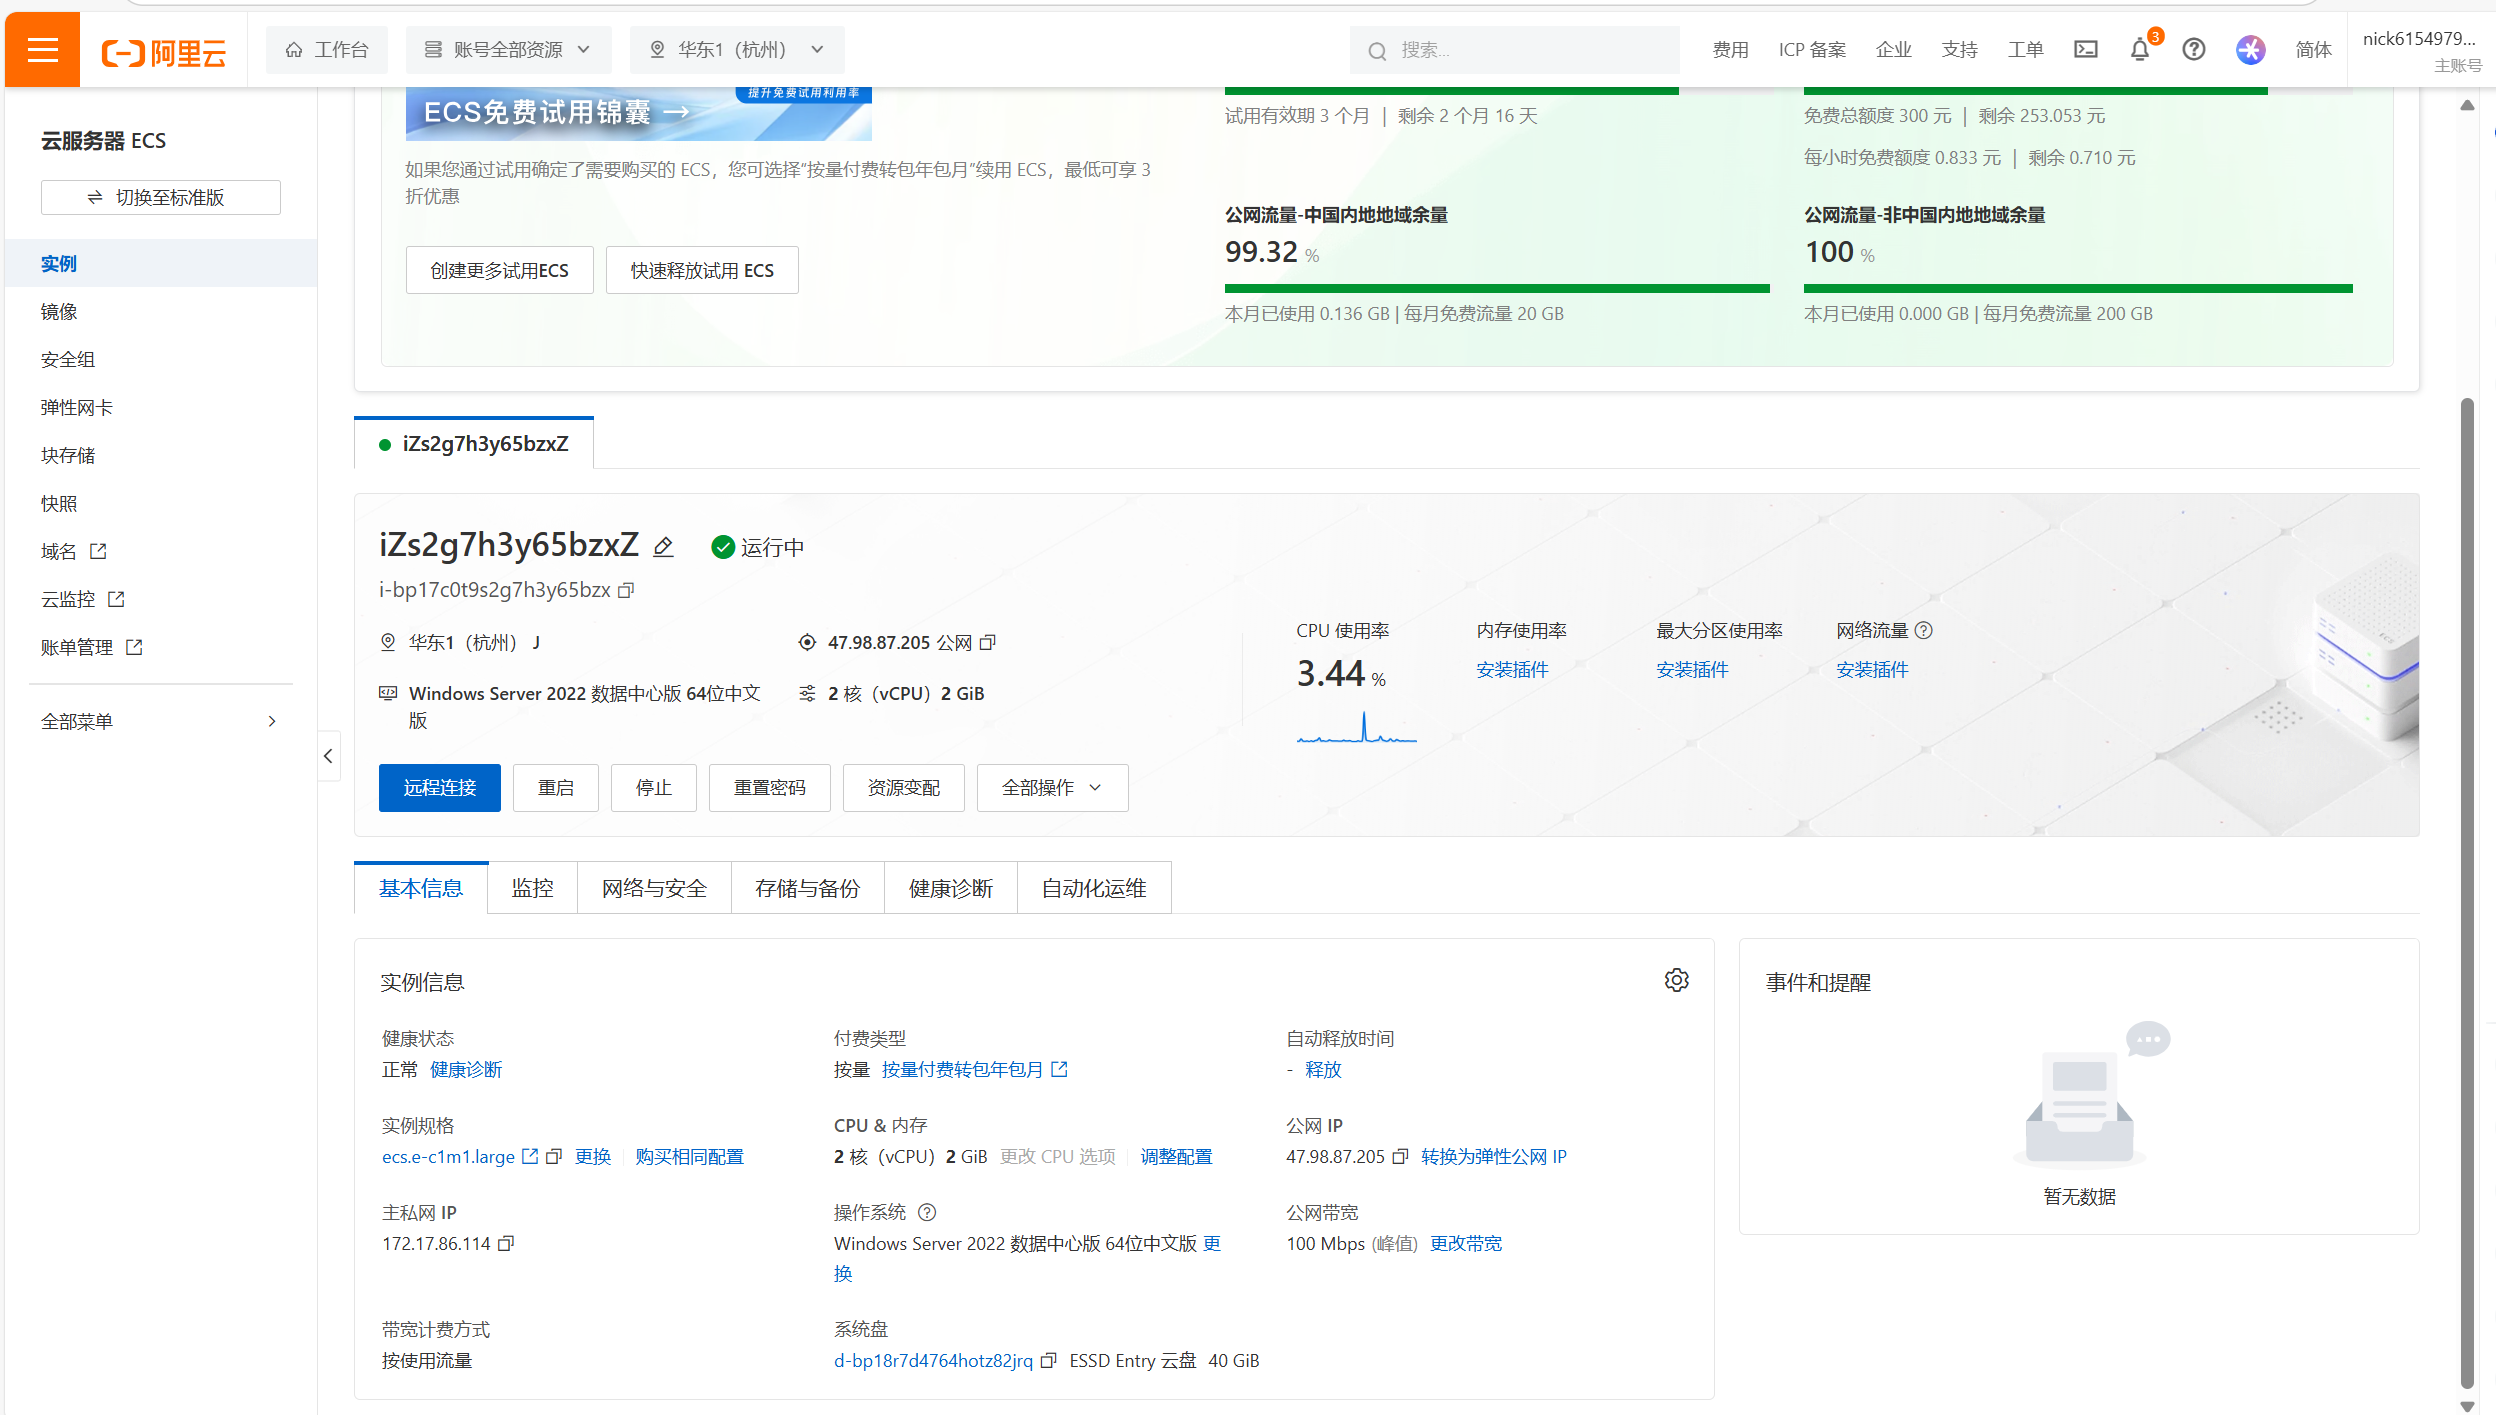Open 安全组 in sidebar
Image resolution: width=2496 pixels, height=1415 pixels.
(161, 359)
